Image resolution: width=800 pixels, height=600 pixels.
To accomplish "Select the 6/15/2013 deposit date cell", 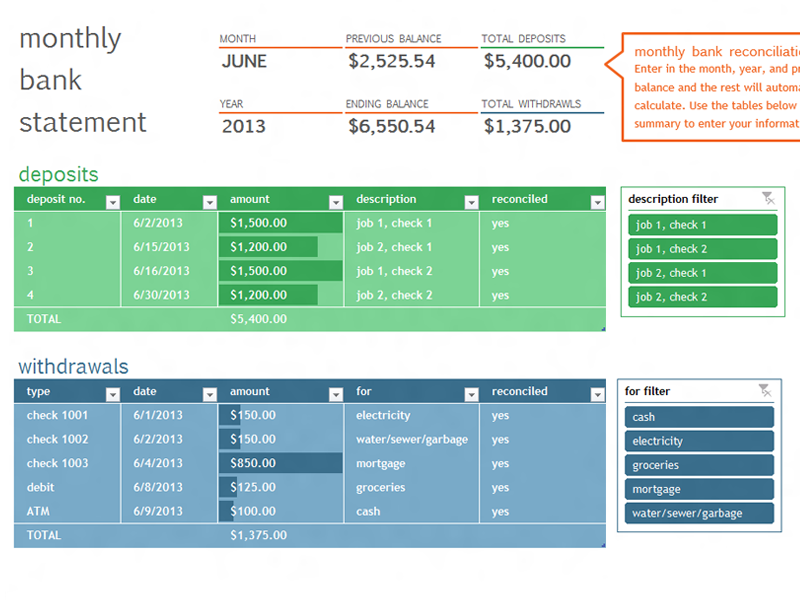I will 169,247.
